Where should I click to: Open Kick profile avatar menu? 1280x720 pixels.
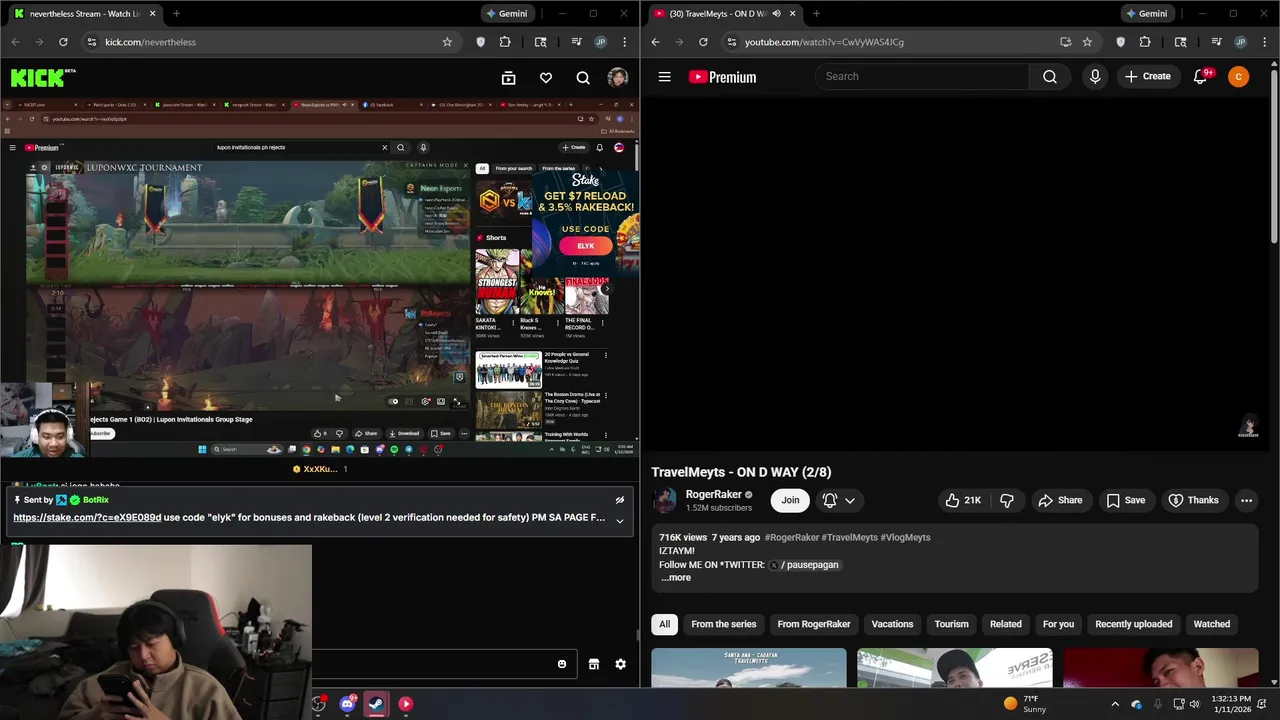(618, 78)
